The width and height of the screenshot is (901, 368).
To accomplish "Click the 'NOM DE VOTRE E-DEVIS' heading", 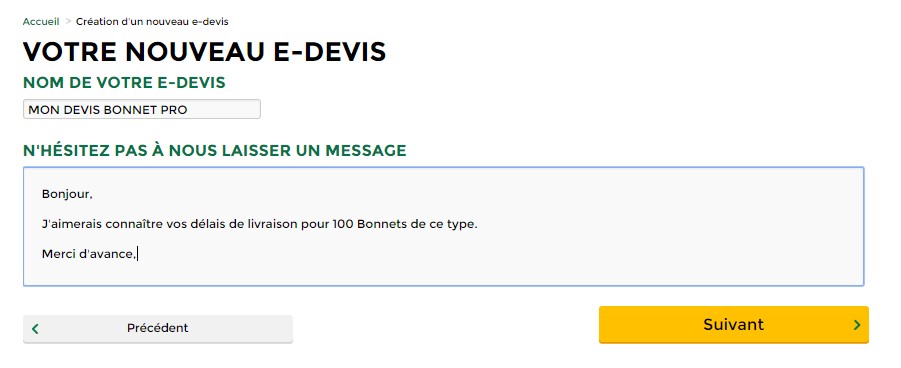I will (x=124, y=83).
